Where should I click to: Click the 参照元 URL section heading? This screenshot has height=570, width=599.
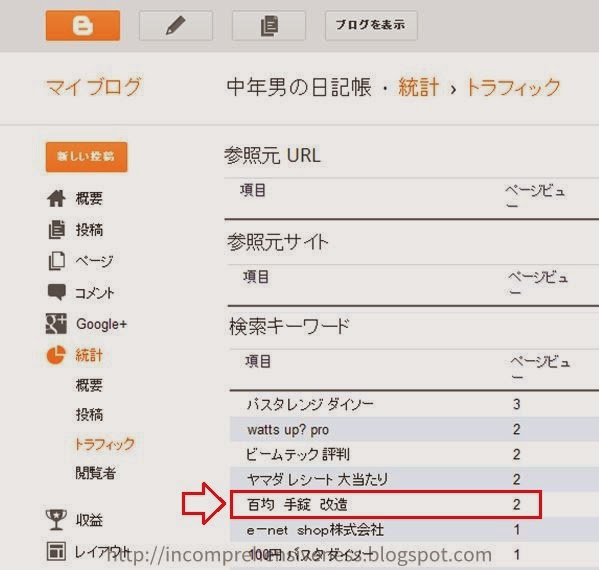272,155
